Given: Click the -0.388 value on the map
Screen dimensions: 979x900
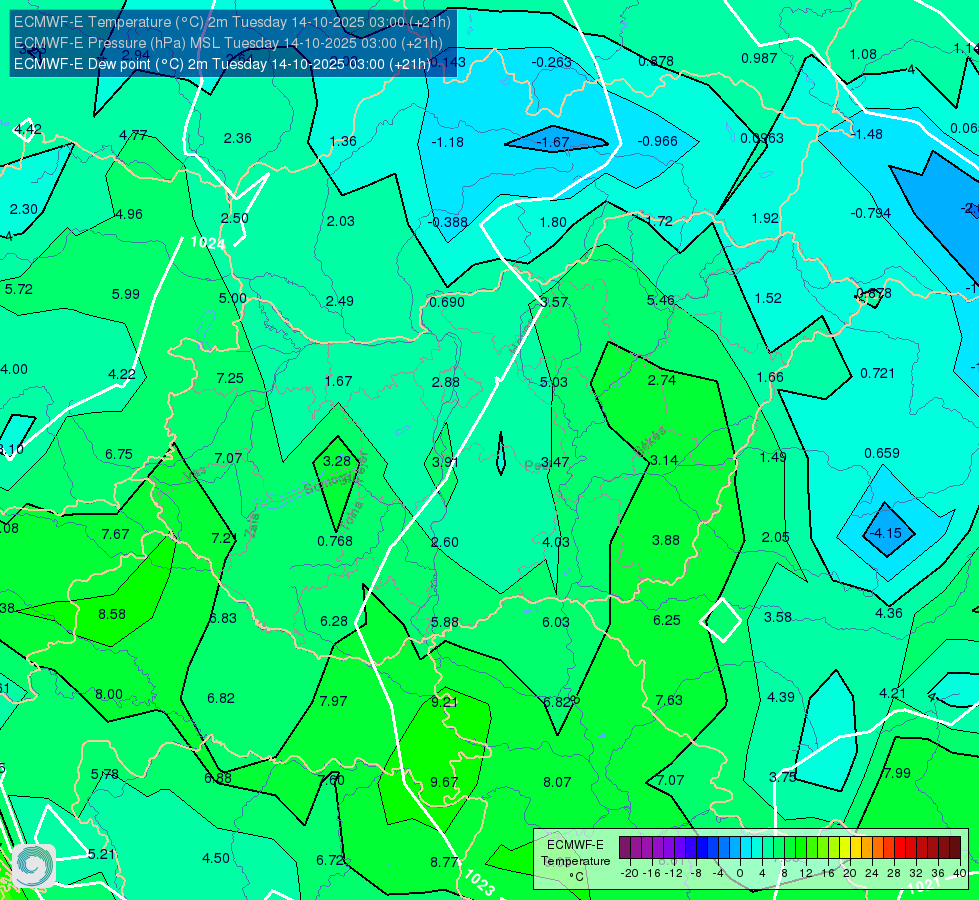Looking at the screenshot, I should [x=448, y=222].
